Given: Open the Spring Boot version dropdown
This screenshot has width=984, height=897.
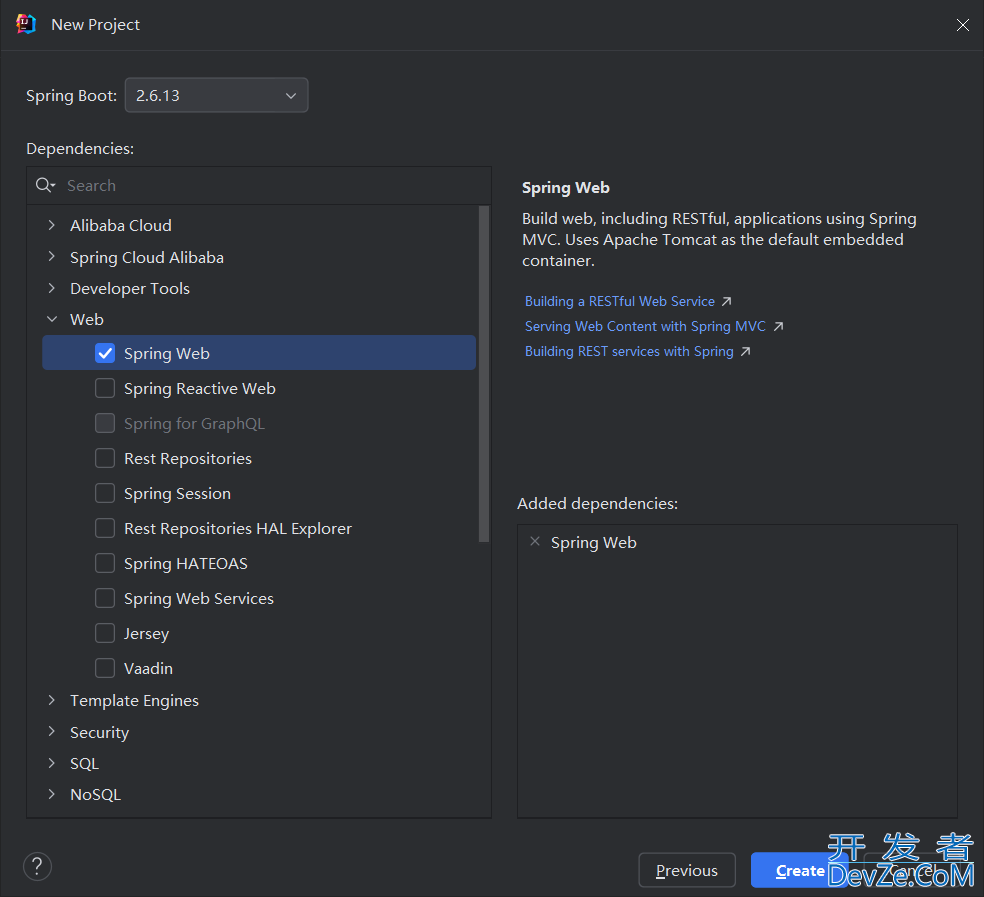Looking at the screenshot, I should [217, 95].
